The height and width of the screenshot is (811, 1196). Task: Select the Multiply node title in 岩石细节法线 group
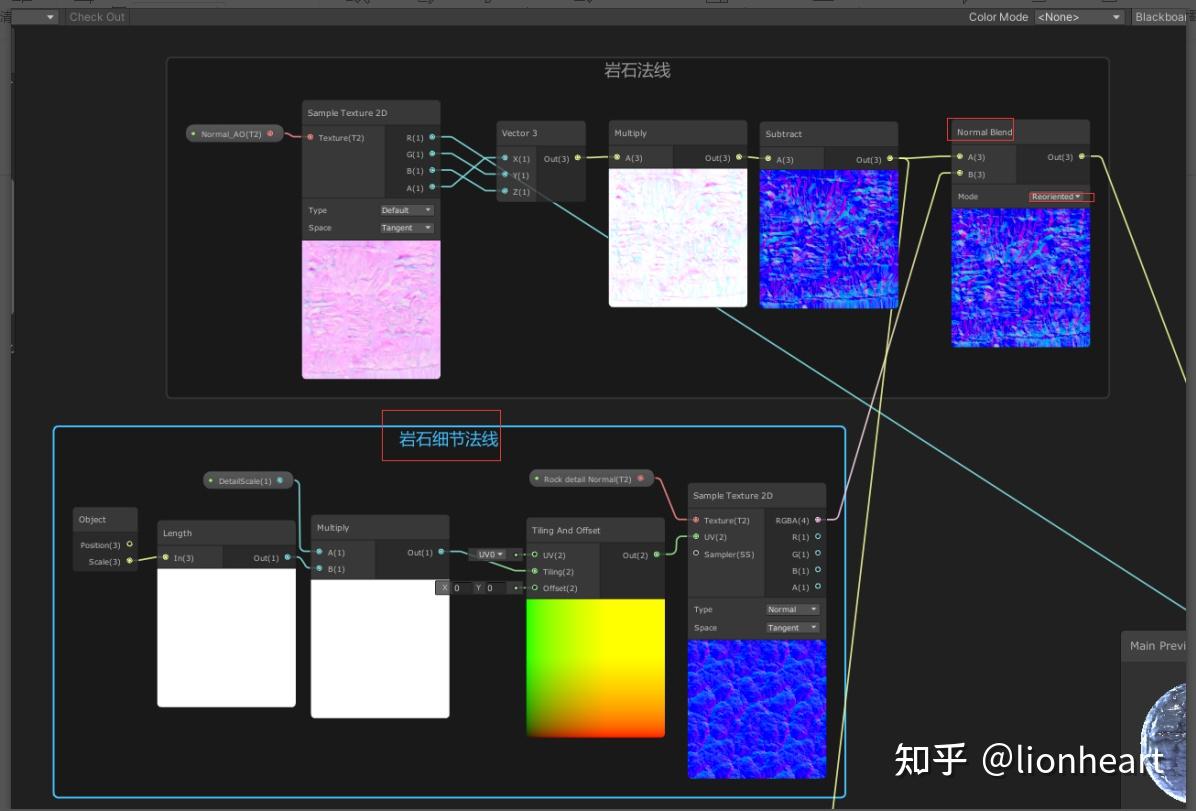point(333,527)
